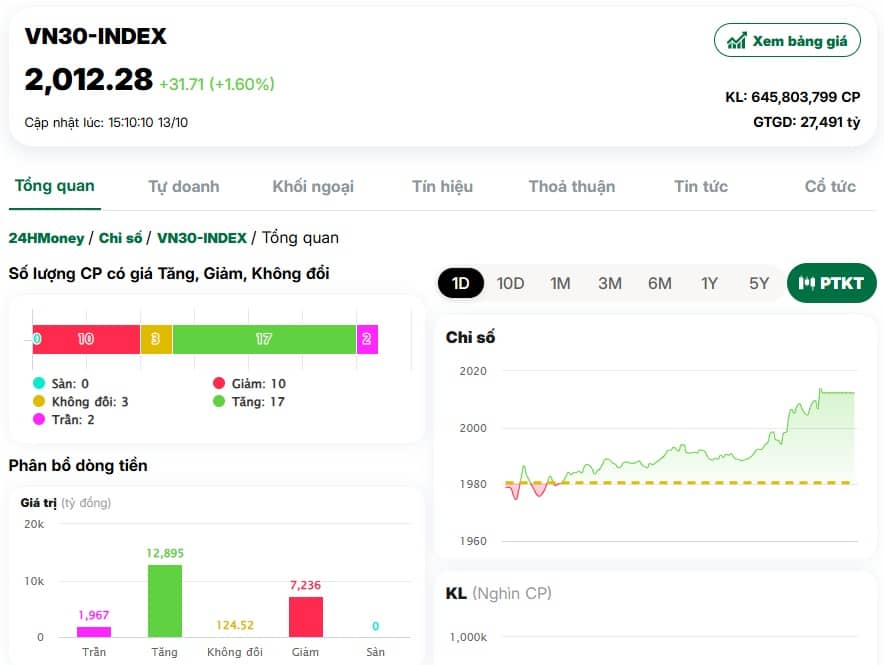Image resolution: width=884 pixels, height=665 pixels.
Task: Select the 6M time range
Action: tap(660, 283)
